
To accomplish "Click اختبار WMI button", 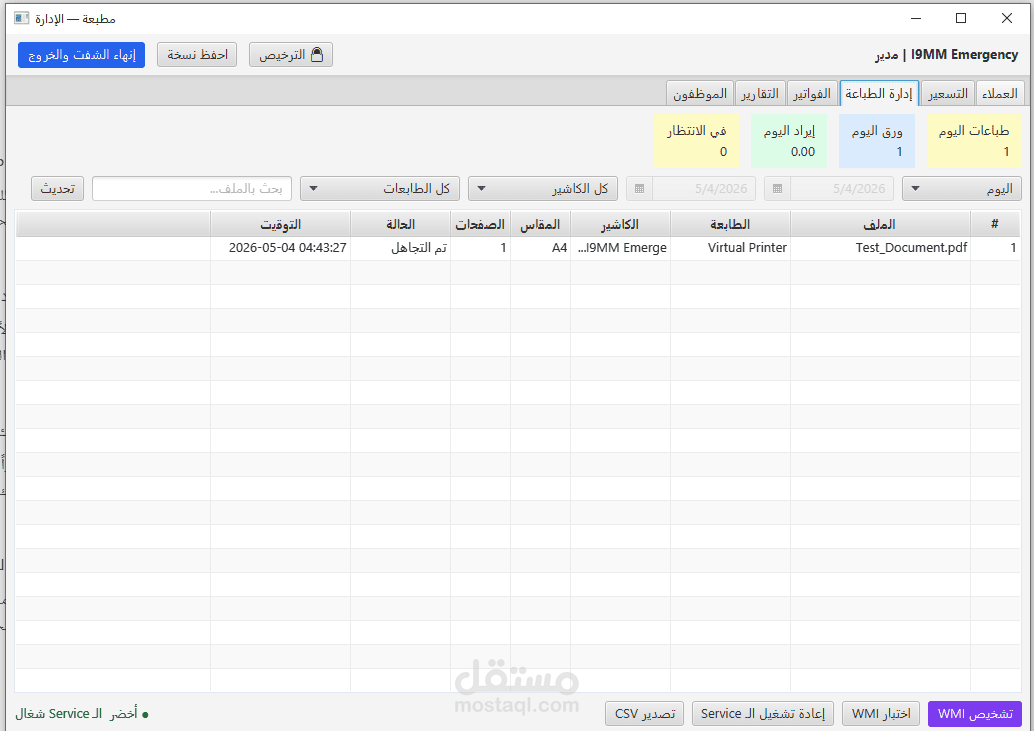I will pyautogui.click(x=881, y=714).
